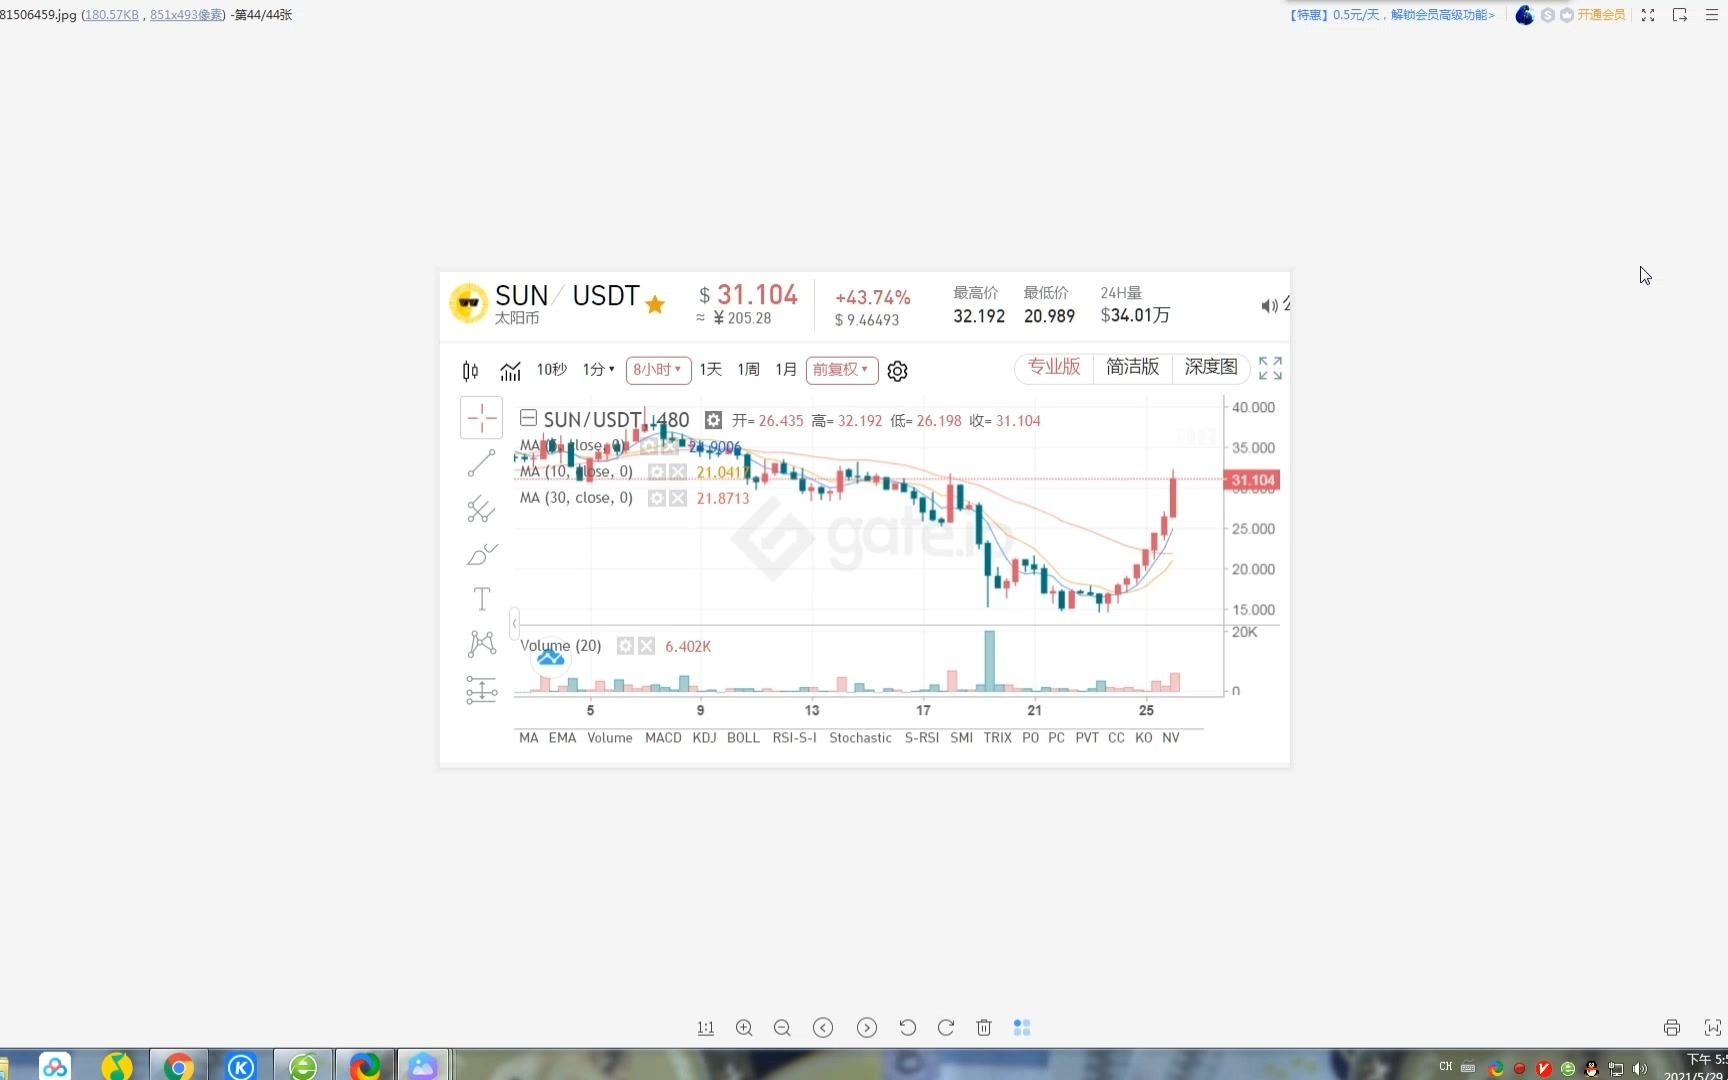This screenshot has width=1728, height=1080.
Task: Add the TRIX indicator
Action: tap(997, 738)
